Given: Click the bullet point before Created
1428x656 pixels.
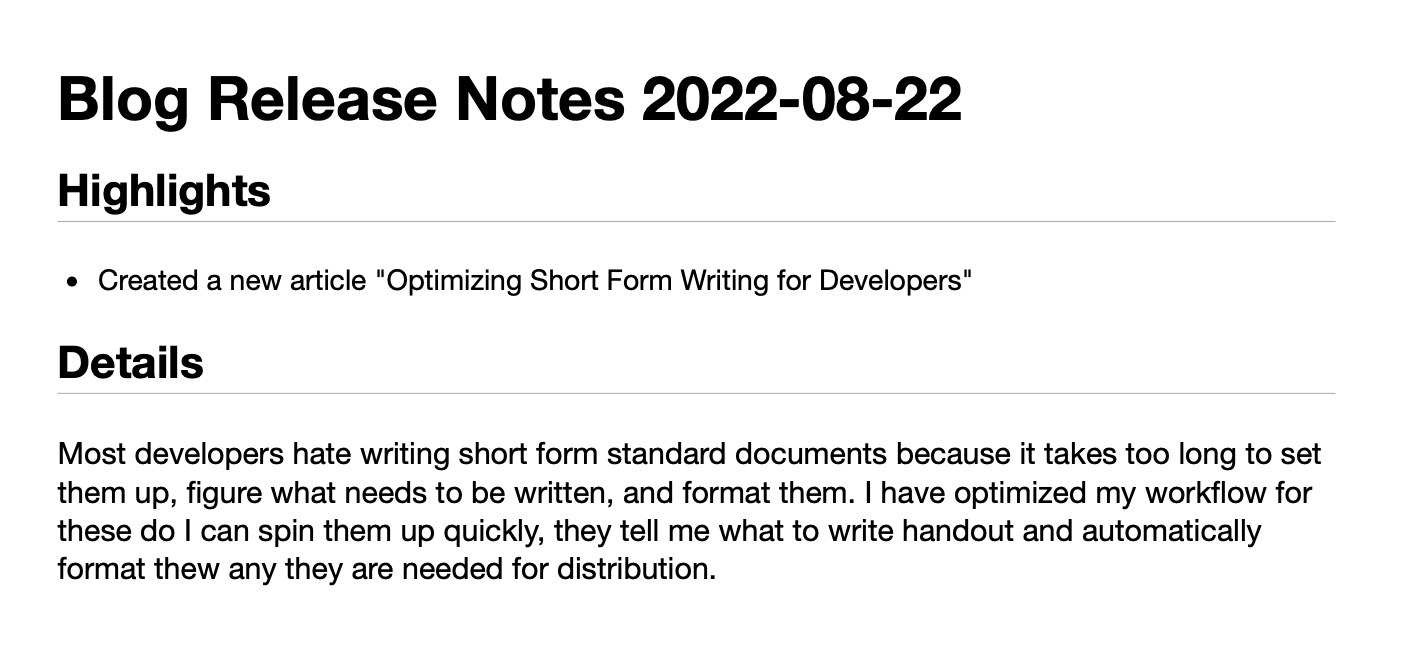Looking at the screenshot, I should point(72,283).
